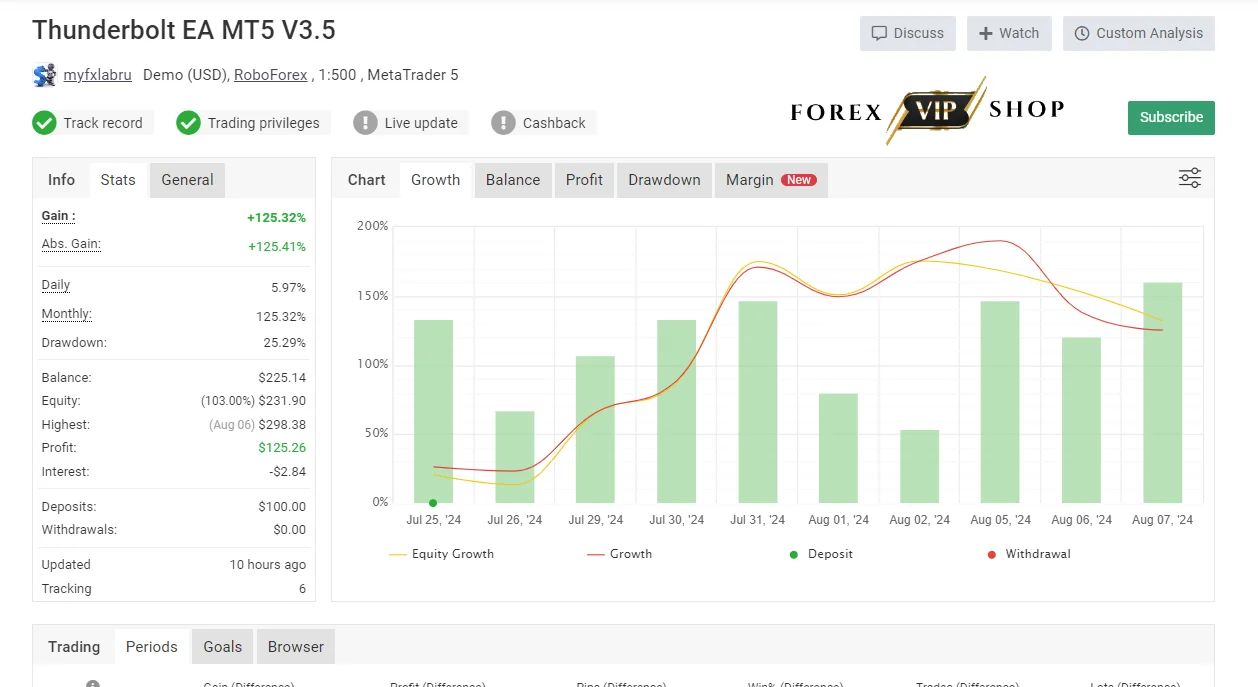Open the Margin chart tab
1258x687 pixels.
pos(771,180)
